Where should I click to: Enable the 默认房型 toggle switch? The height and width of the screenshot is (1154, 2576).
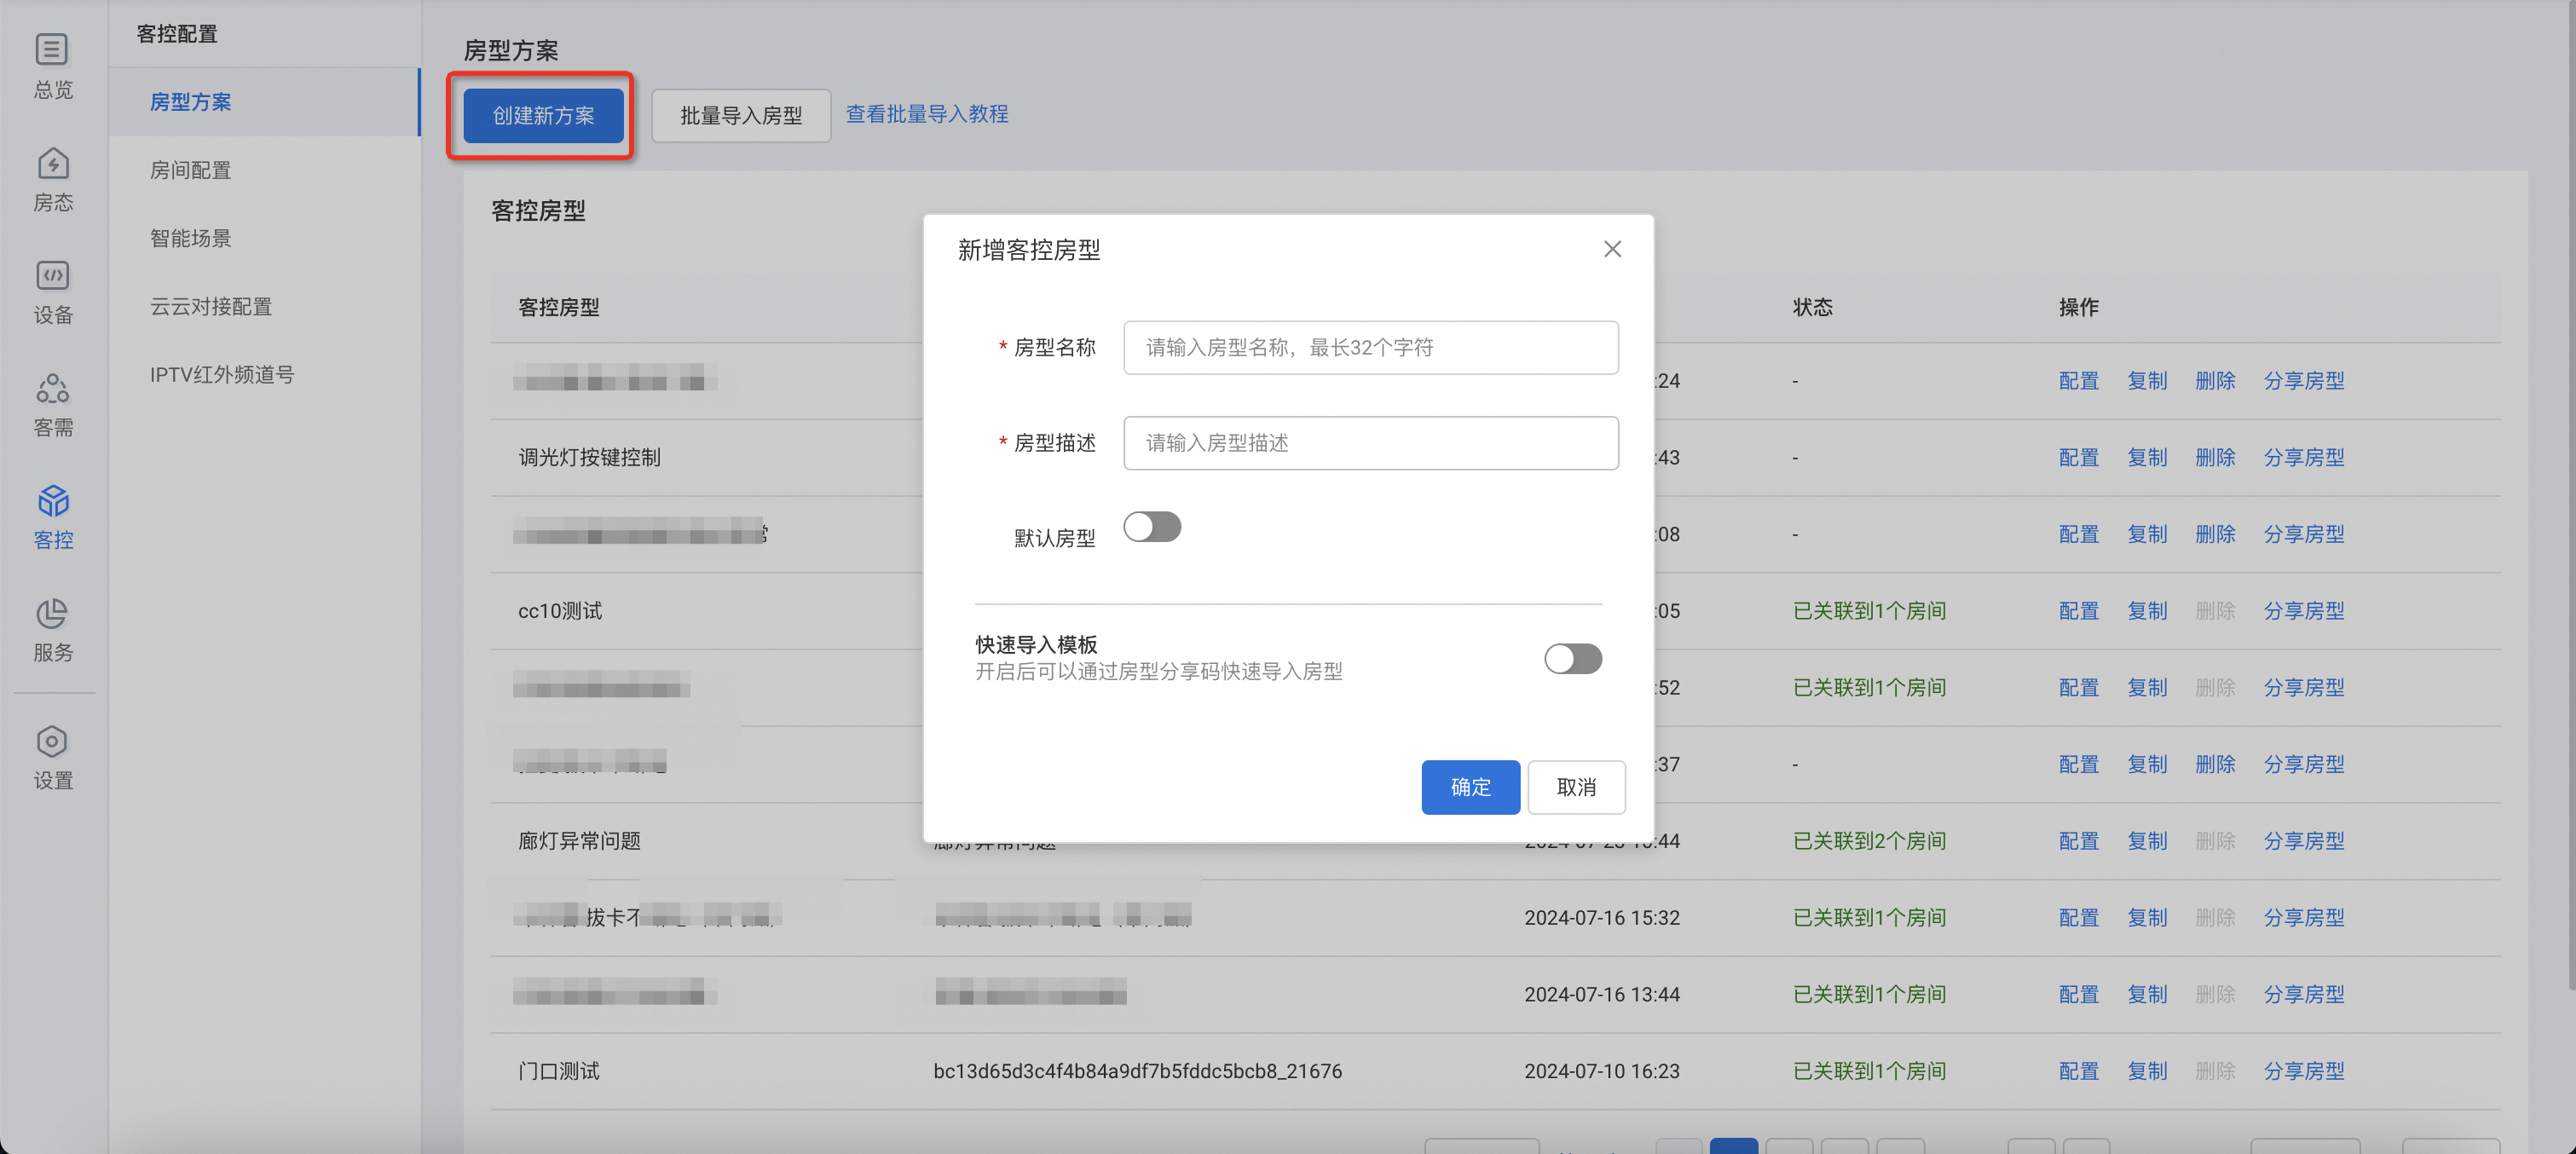pos(1151,527)
